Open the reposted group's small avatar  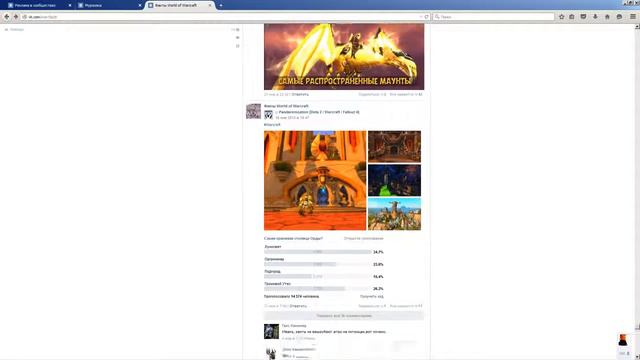[x=268, y=114]
